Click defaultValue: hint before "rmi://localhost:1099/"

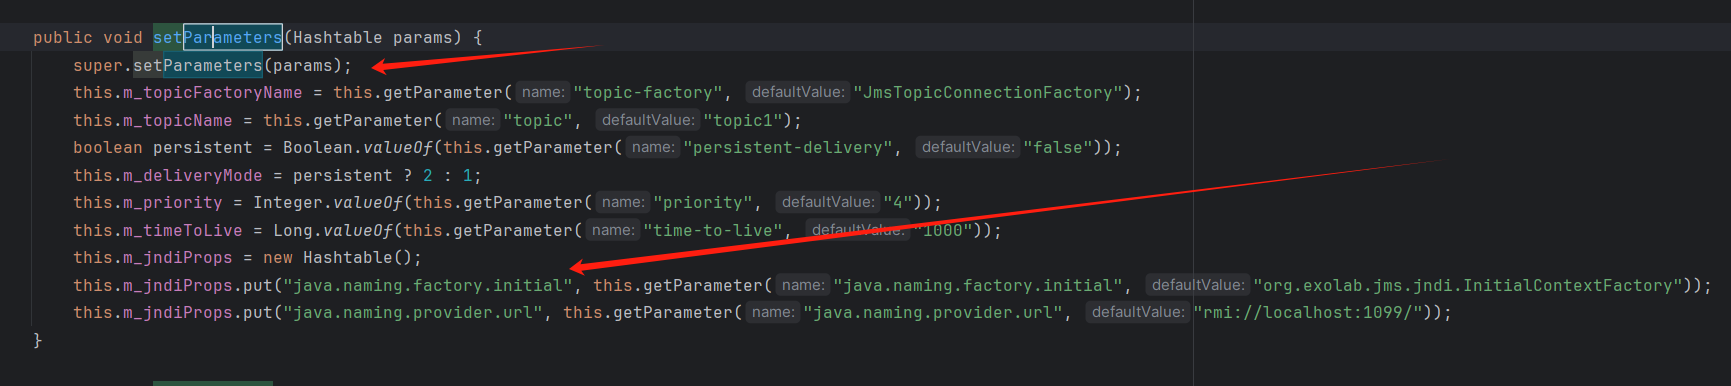pos(1138,312)
